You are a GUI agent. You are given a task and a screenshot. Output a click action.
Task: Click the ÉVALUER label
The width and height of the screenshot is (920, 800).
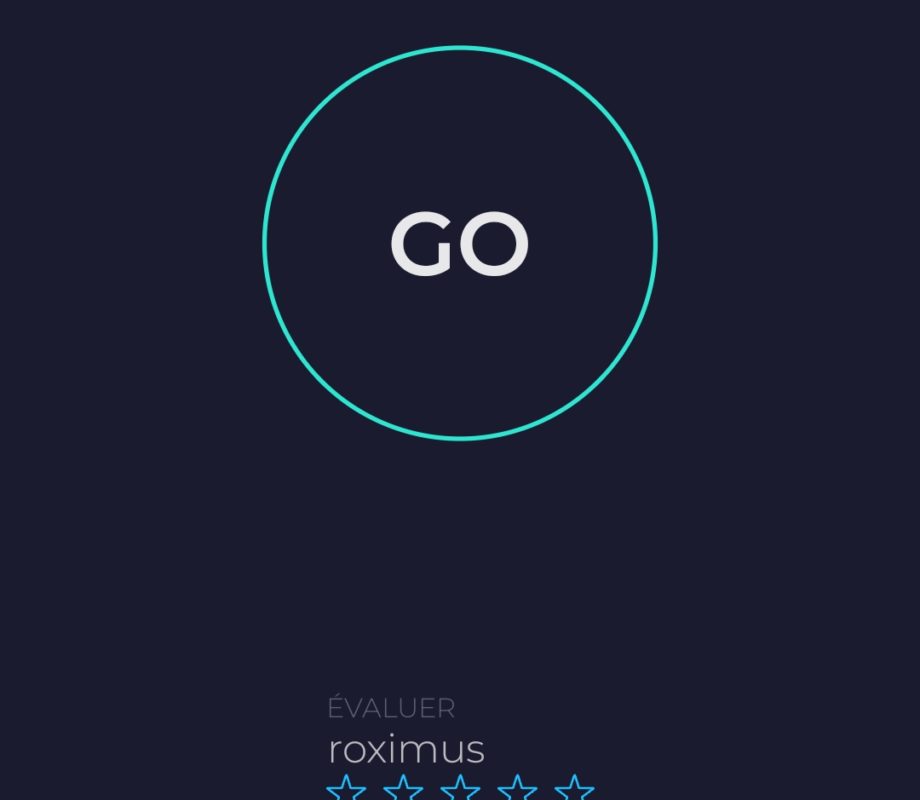pyautogui.click(x=391, y=706)
